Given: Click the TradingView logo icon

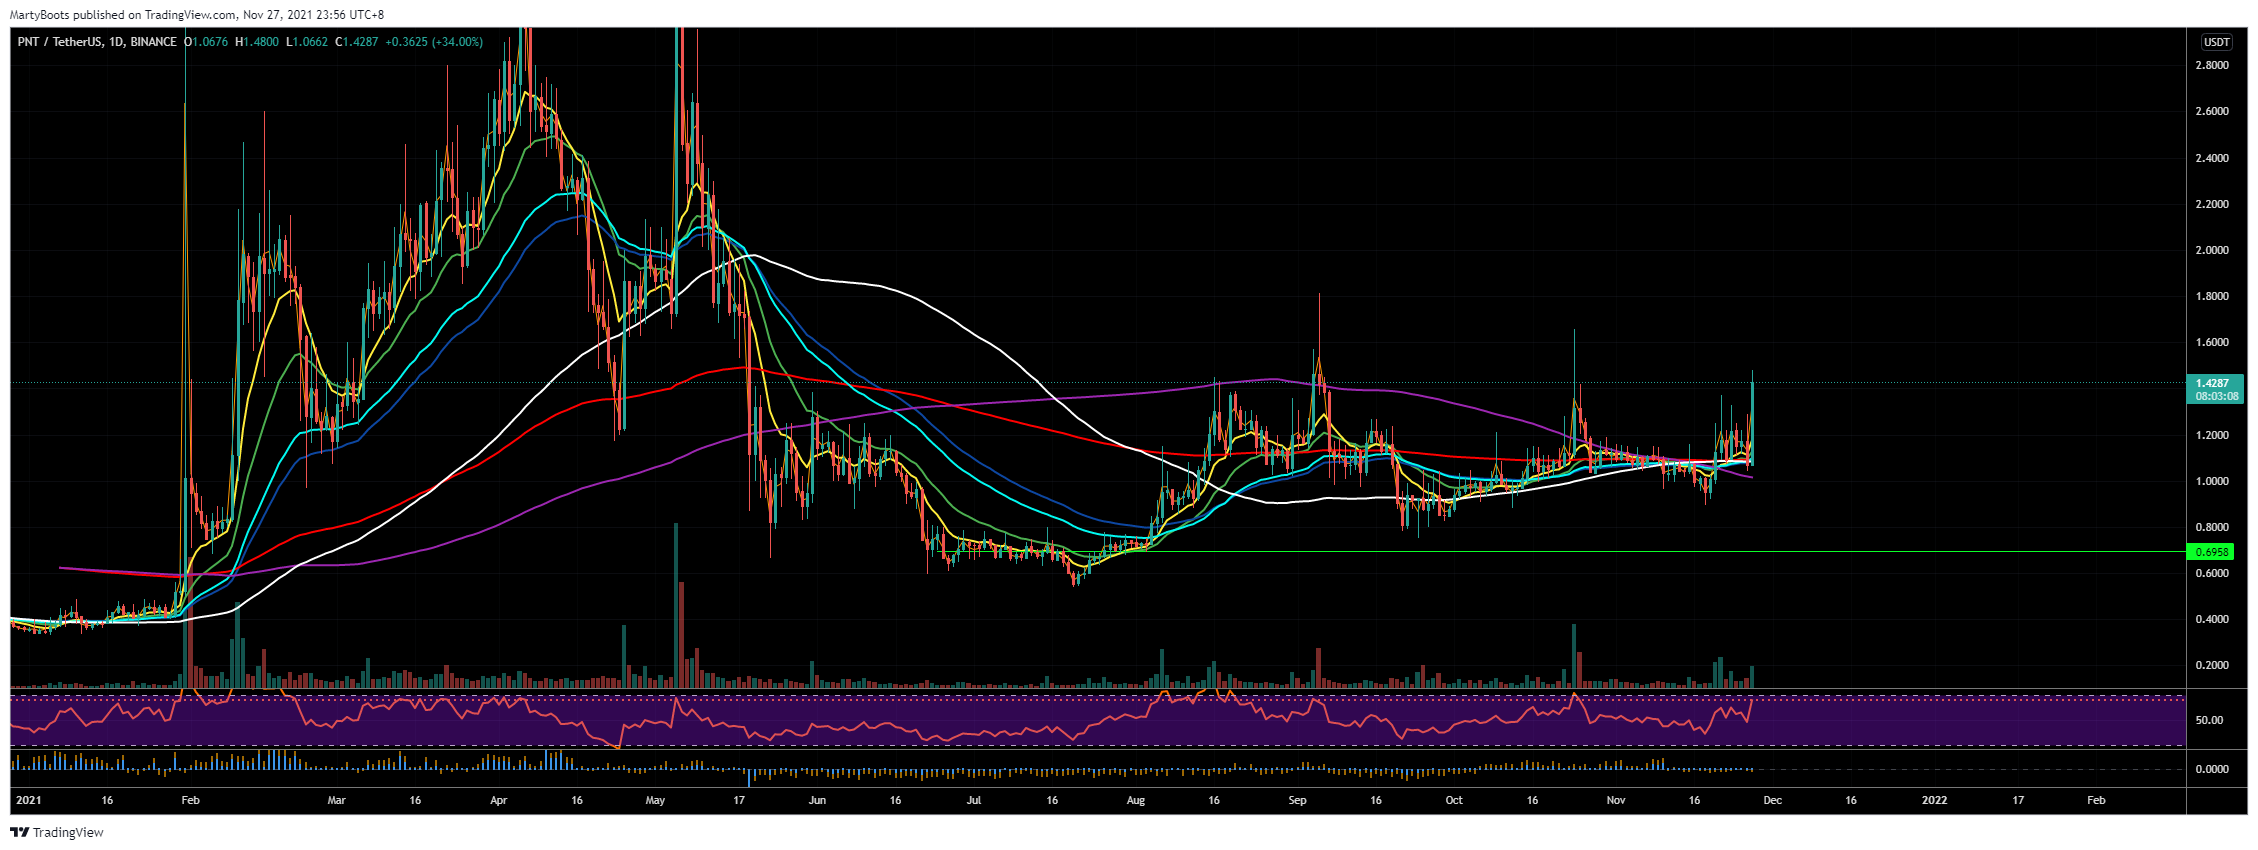Looking at the screenshot, I should point(19,832).
